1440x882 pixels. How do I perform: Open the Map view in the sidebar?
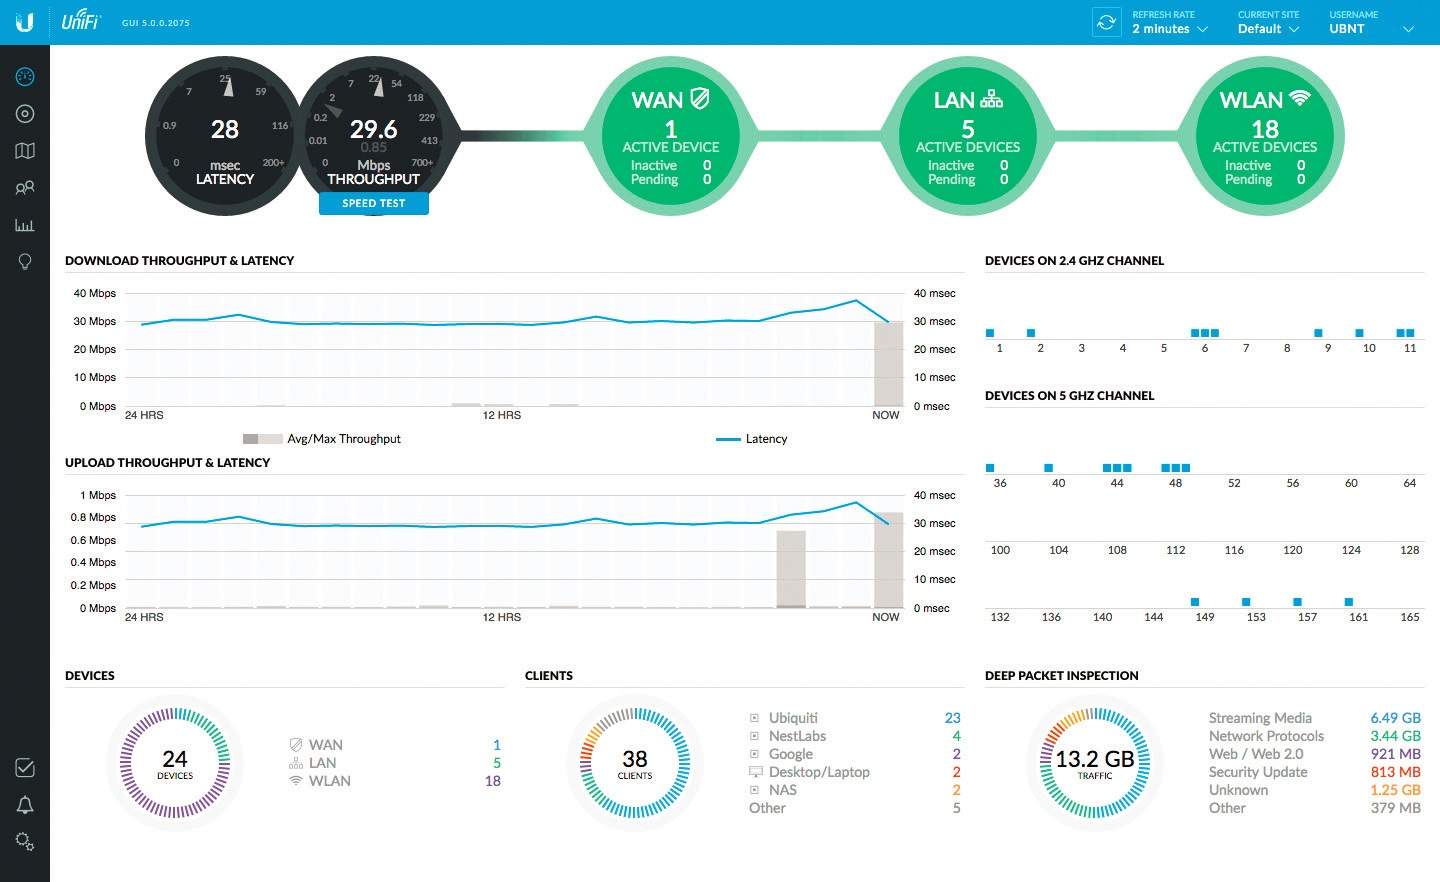click(25, 150)
